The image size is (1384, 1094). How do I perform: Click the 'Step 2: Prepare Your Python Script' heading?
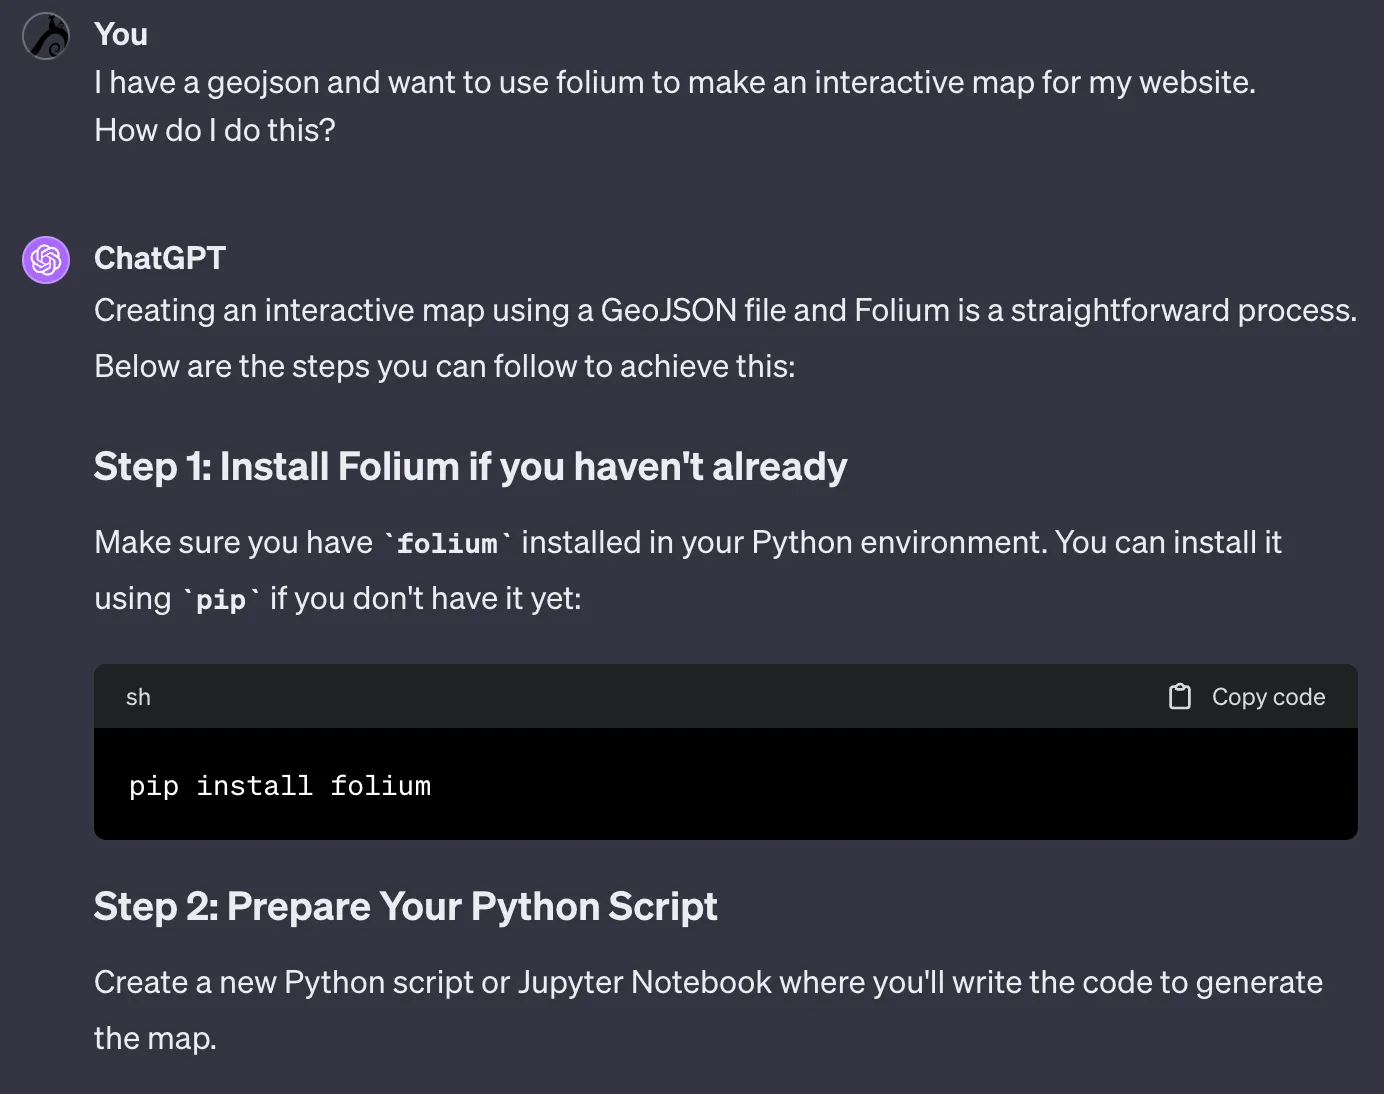[x=405, y=907]
